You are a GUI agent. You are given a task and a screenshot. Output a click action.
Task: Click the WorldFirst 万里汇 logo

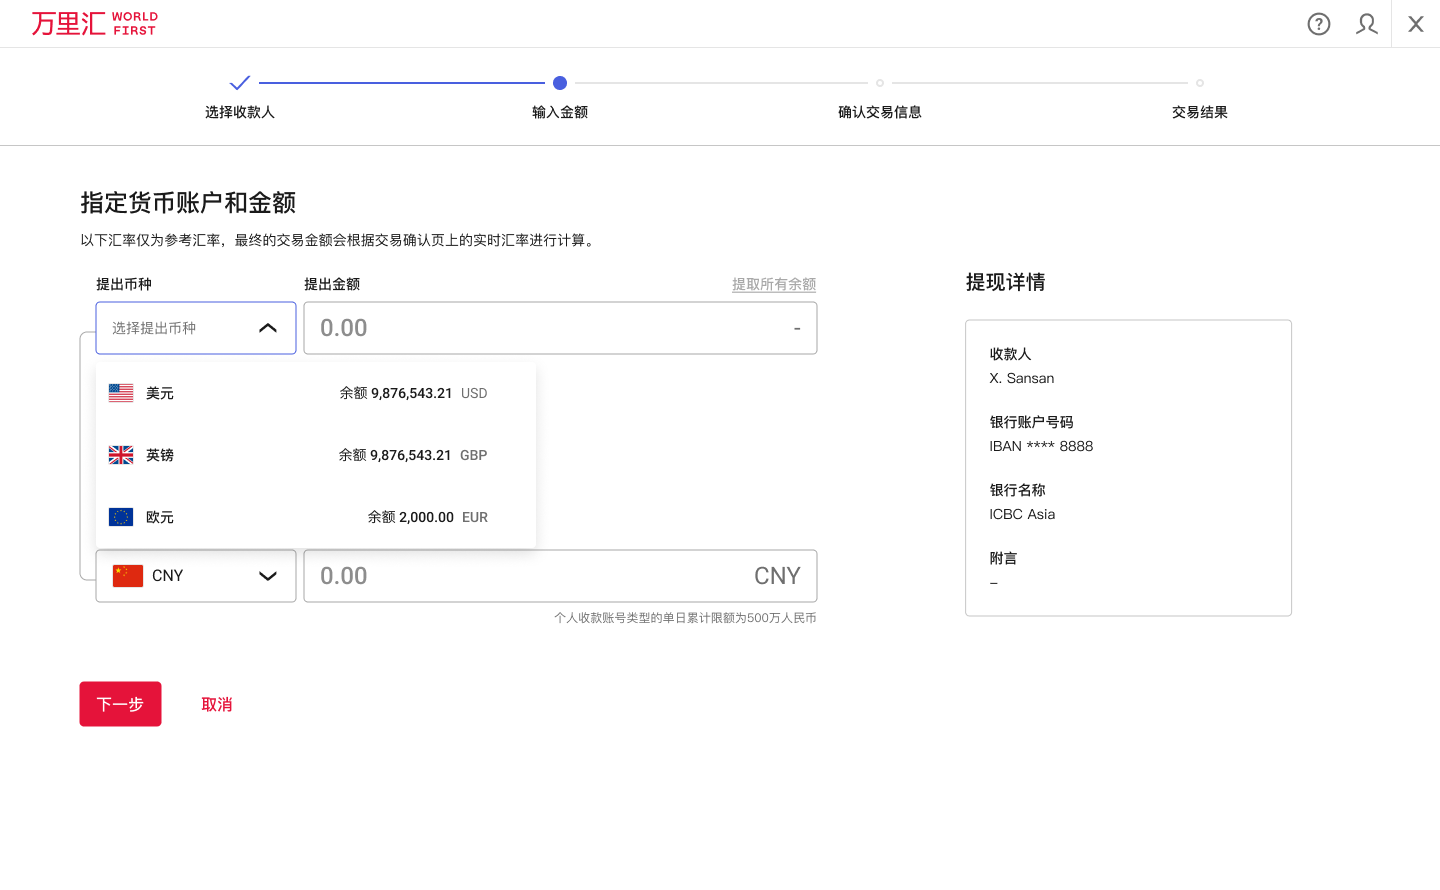93,23
